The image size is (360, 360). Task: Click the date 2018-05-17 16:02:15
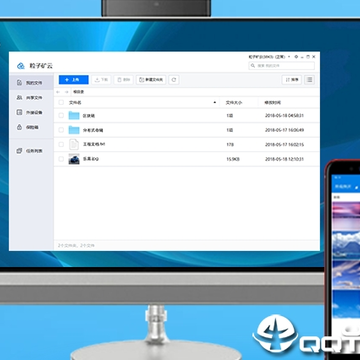(x=284, y=144)
